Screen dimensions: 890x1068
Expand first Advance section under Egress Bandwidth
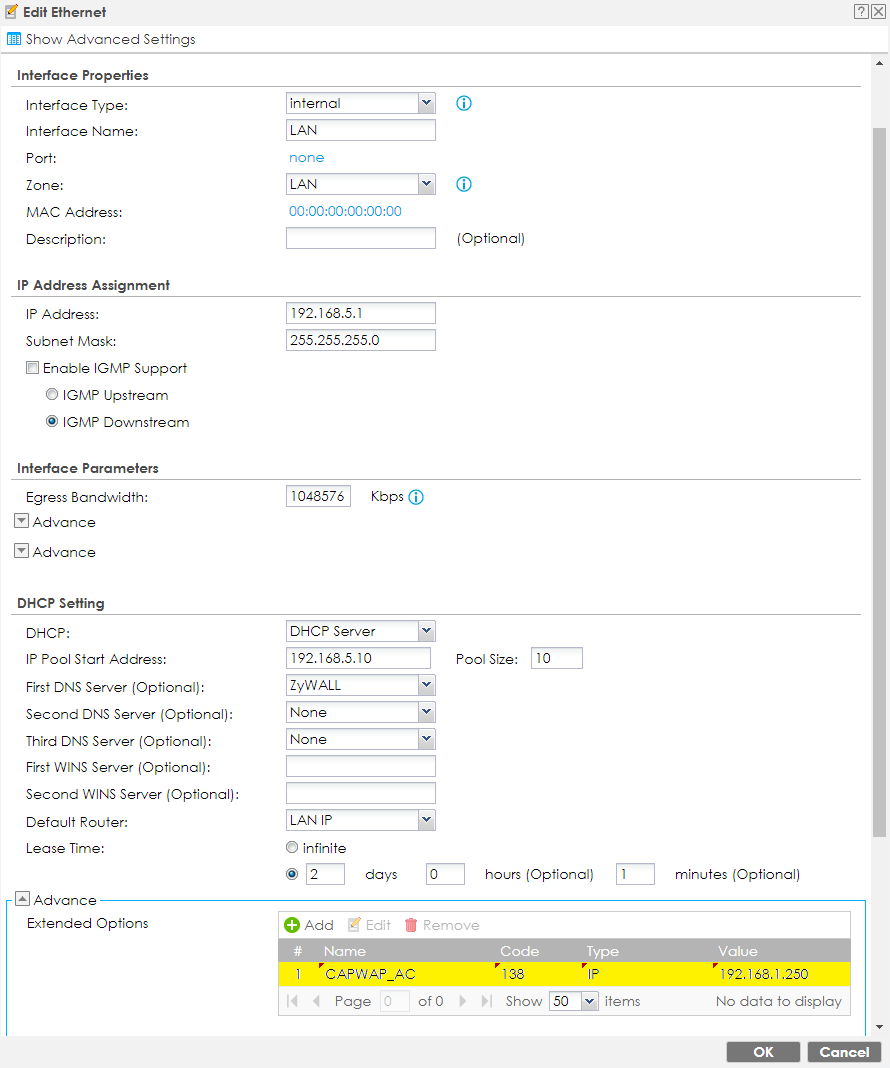22,522
